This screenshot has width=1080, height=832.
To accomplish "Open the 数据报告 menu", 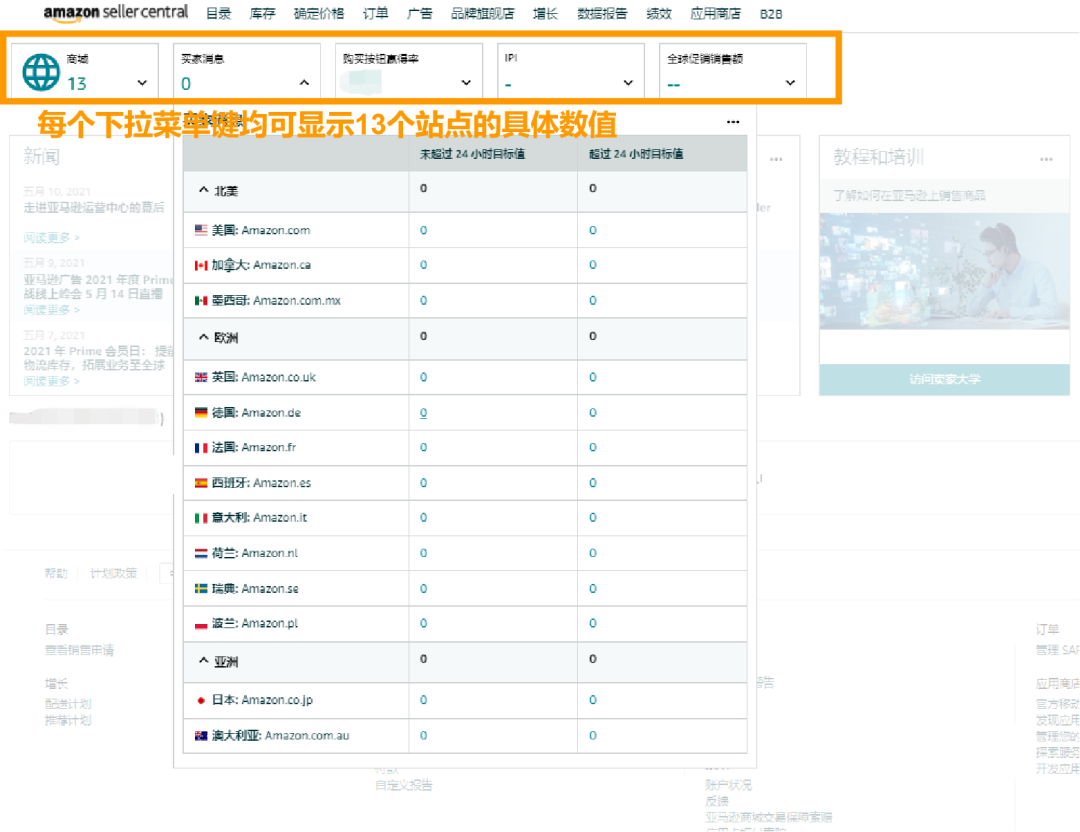I will click(602, 14).
